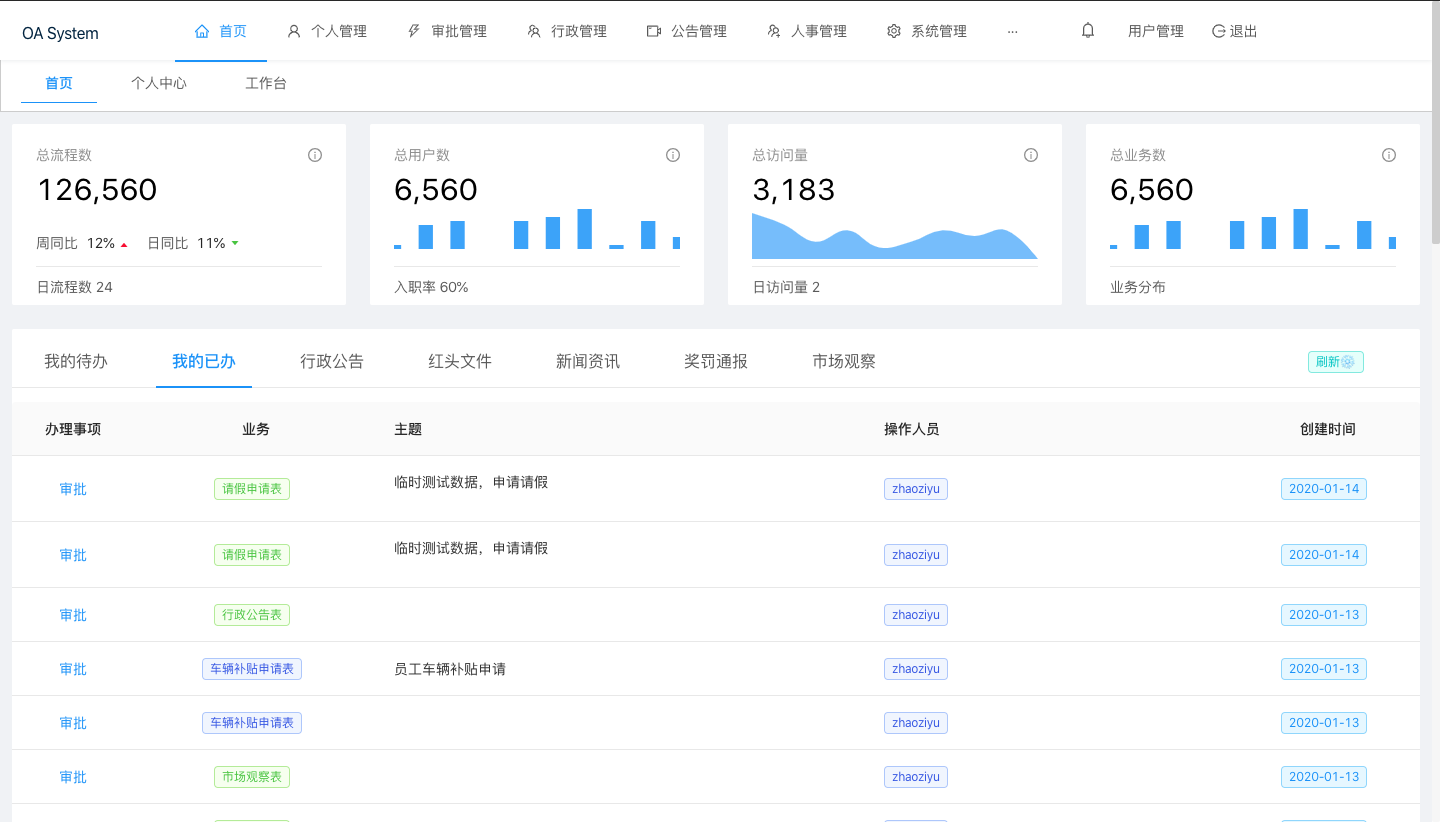Click zhaoziyu tag in 市场观察表 row

[916, 777]
